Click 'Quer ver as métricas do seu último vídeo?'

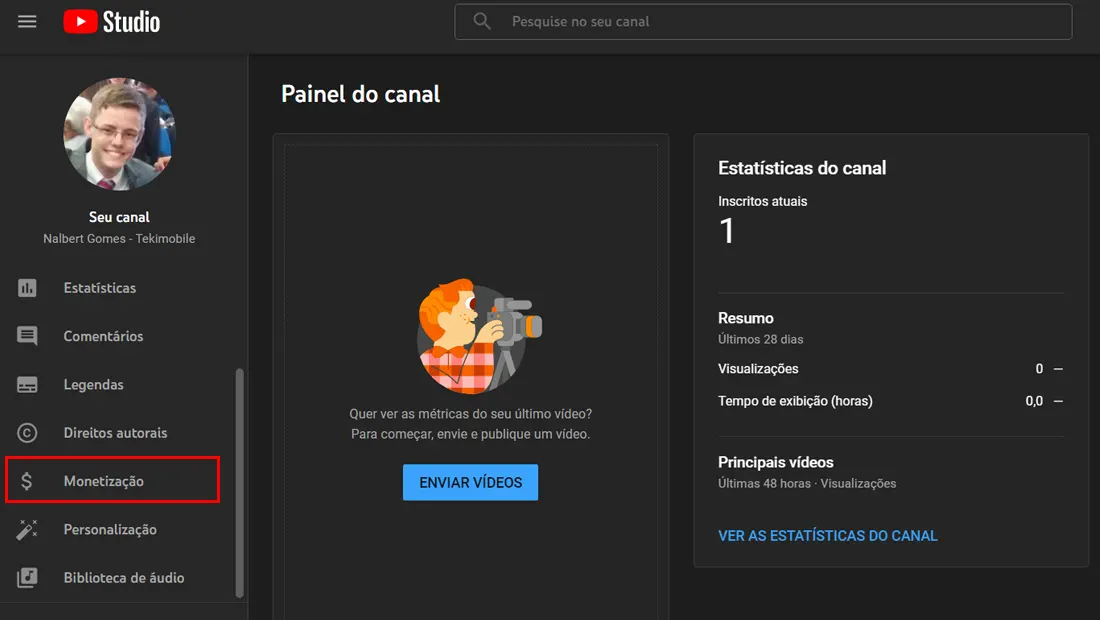471,414
